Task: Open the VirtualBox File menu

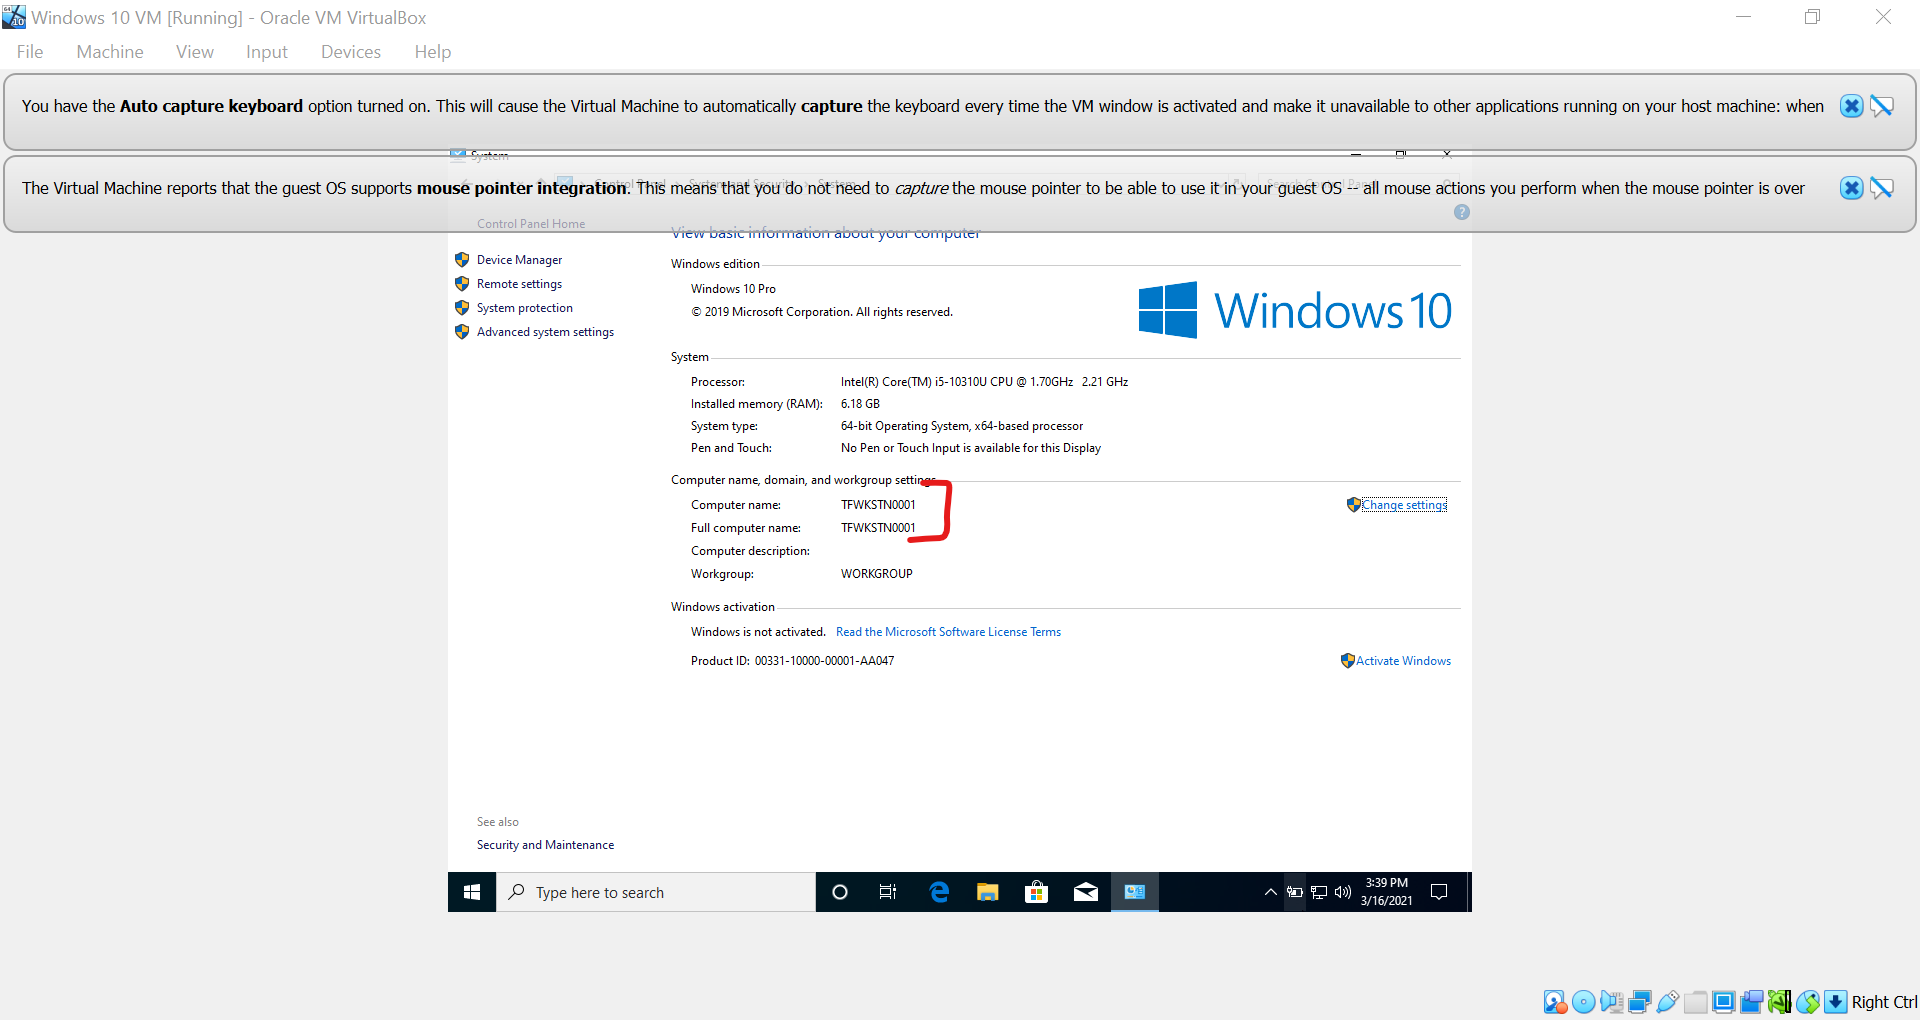Action: (x=30, y=52)
